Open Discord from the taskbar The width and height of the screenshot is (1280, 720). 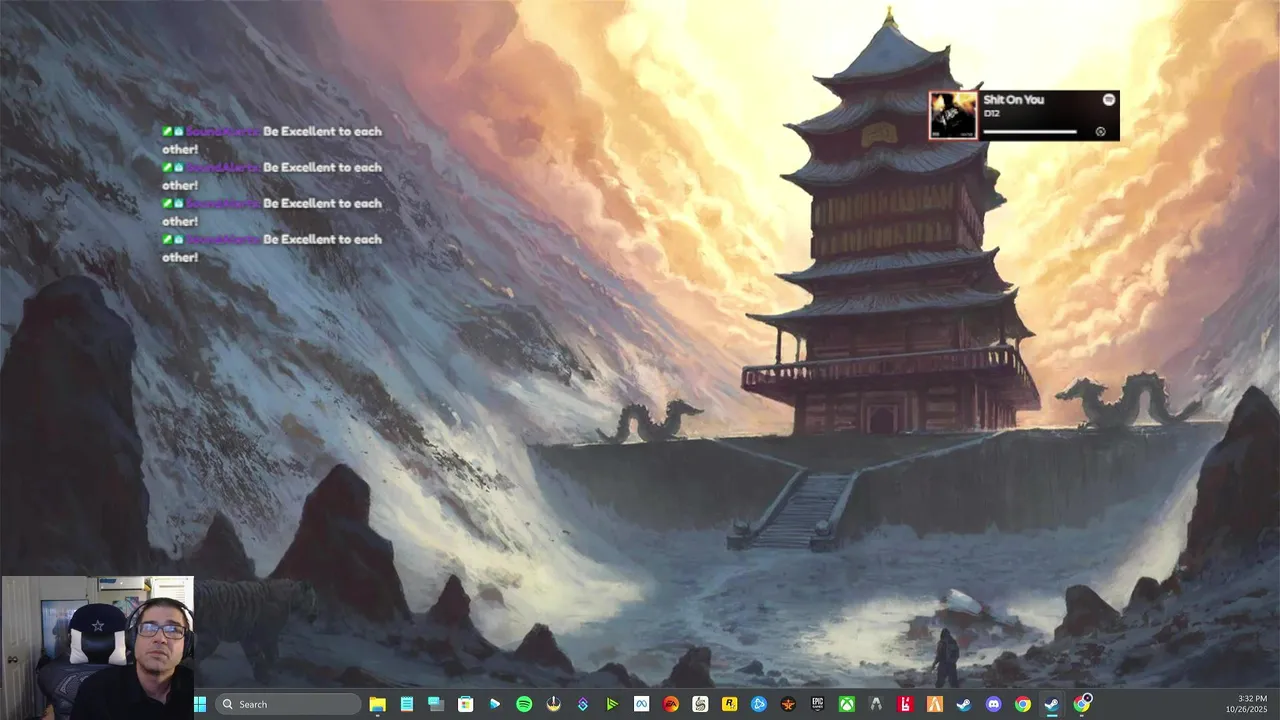[x=993, y=704]
